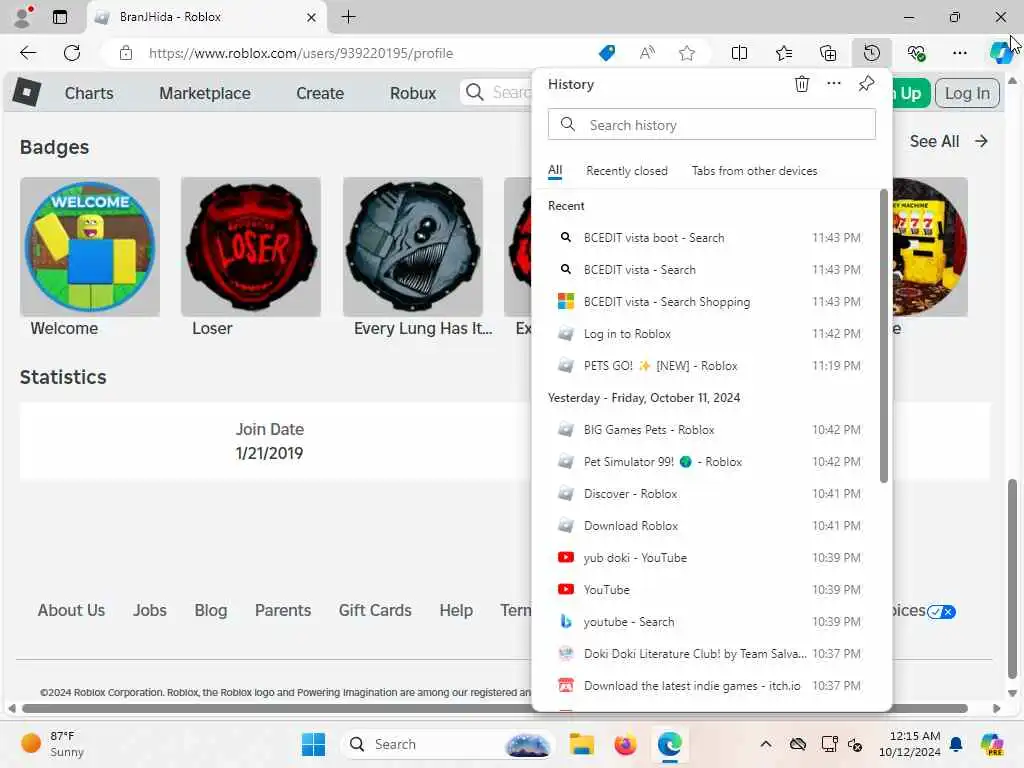Toggle privacy choices switch in footer

[941, 612]
